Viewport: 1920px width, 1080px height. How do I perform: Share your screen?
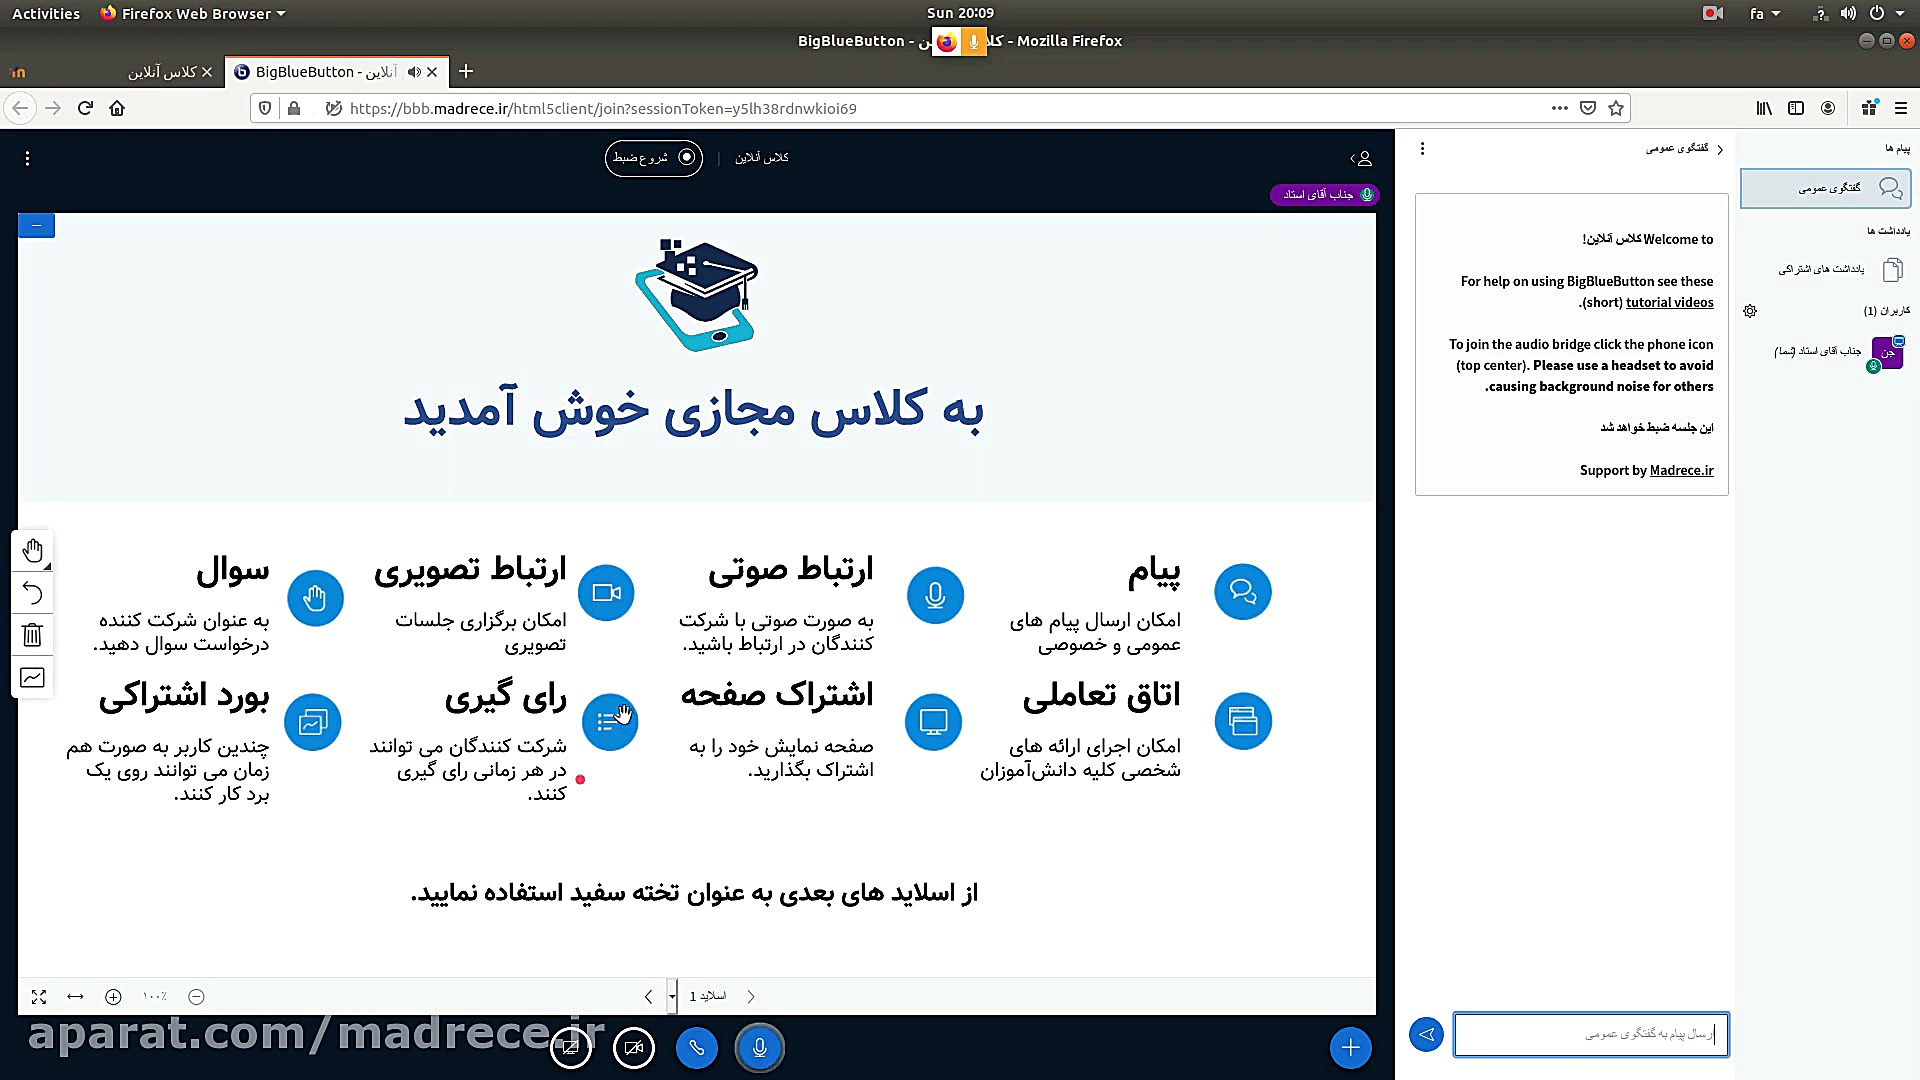pos(570,1048)
